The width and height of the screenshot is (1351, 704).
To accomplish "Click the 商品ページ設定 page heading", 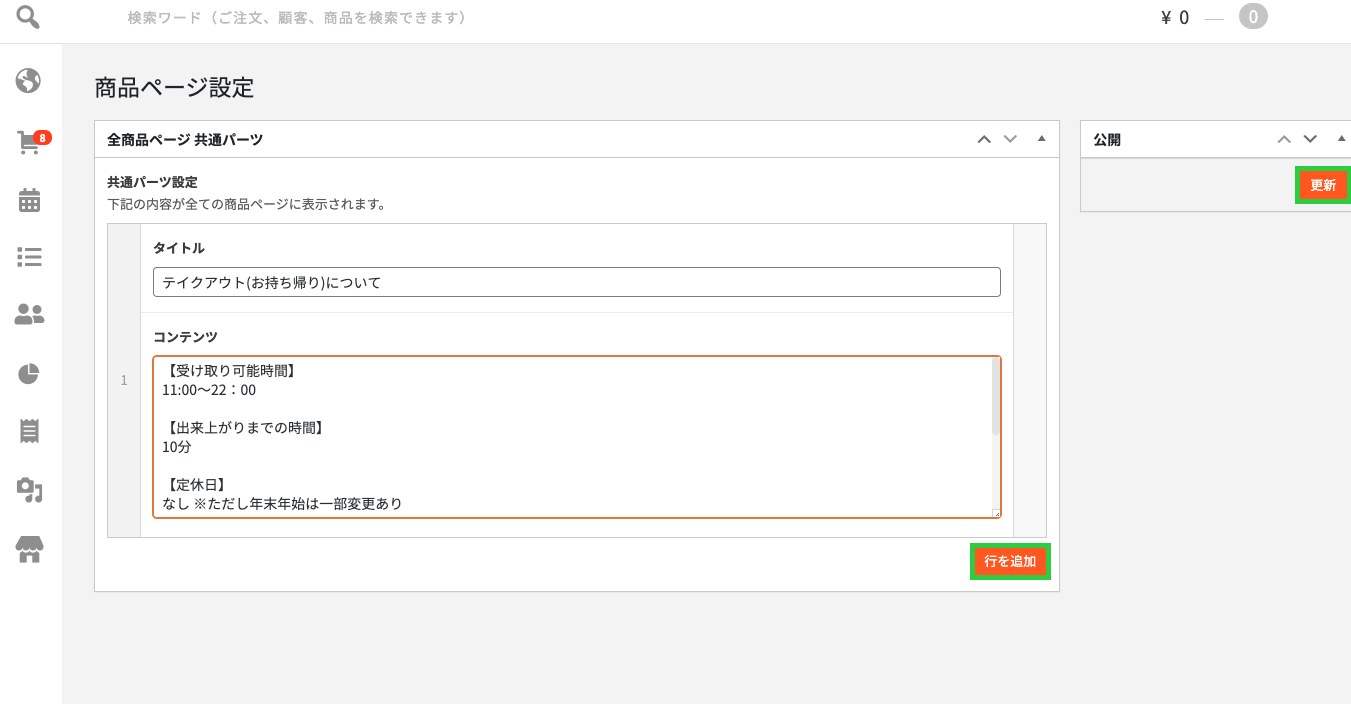I will [174, 88].
